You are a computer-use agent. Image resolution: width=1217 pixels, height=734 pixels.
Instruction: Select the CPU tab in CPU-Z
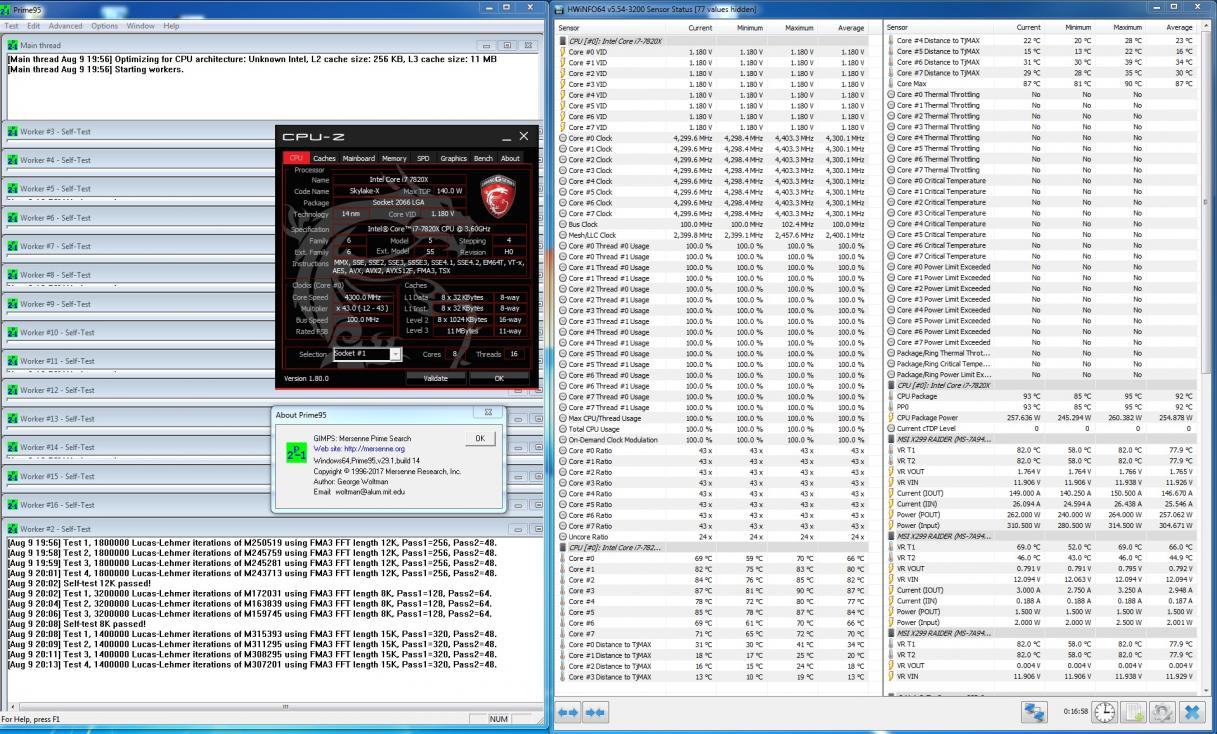coord(296,158)
